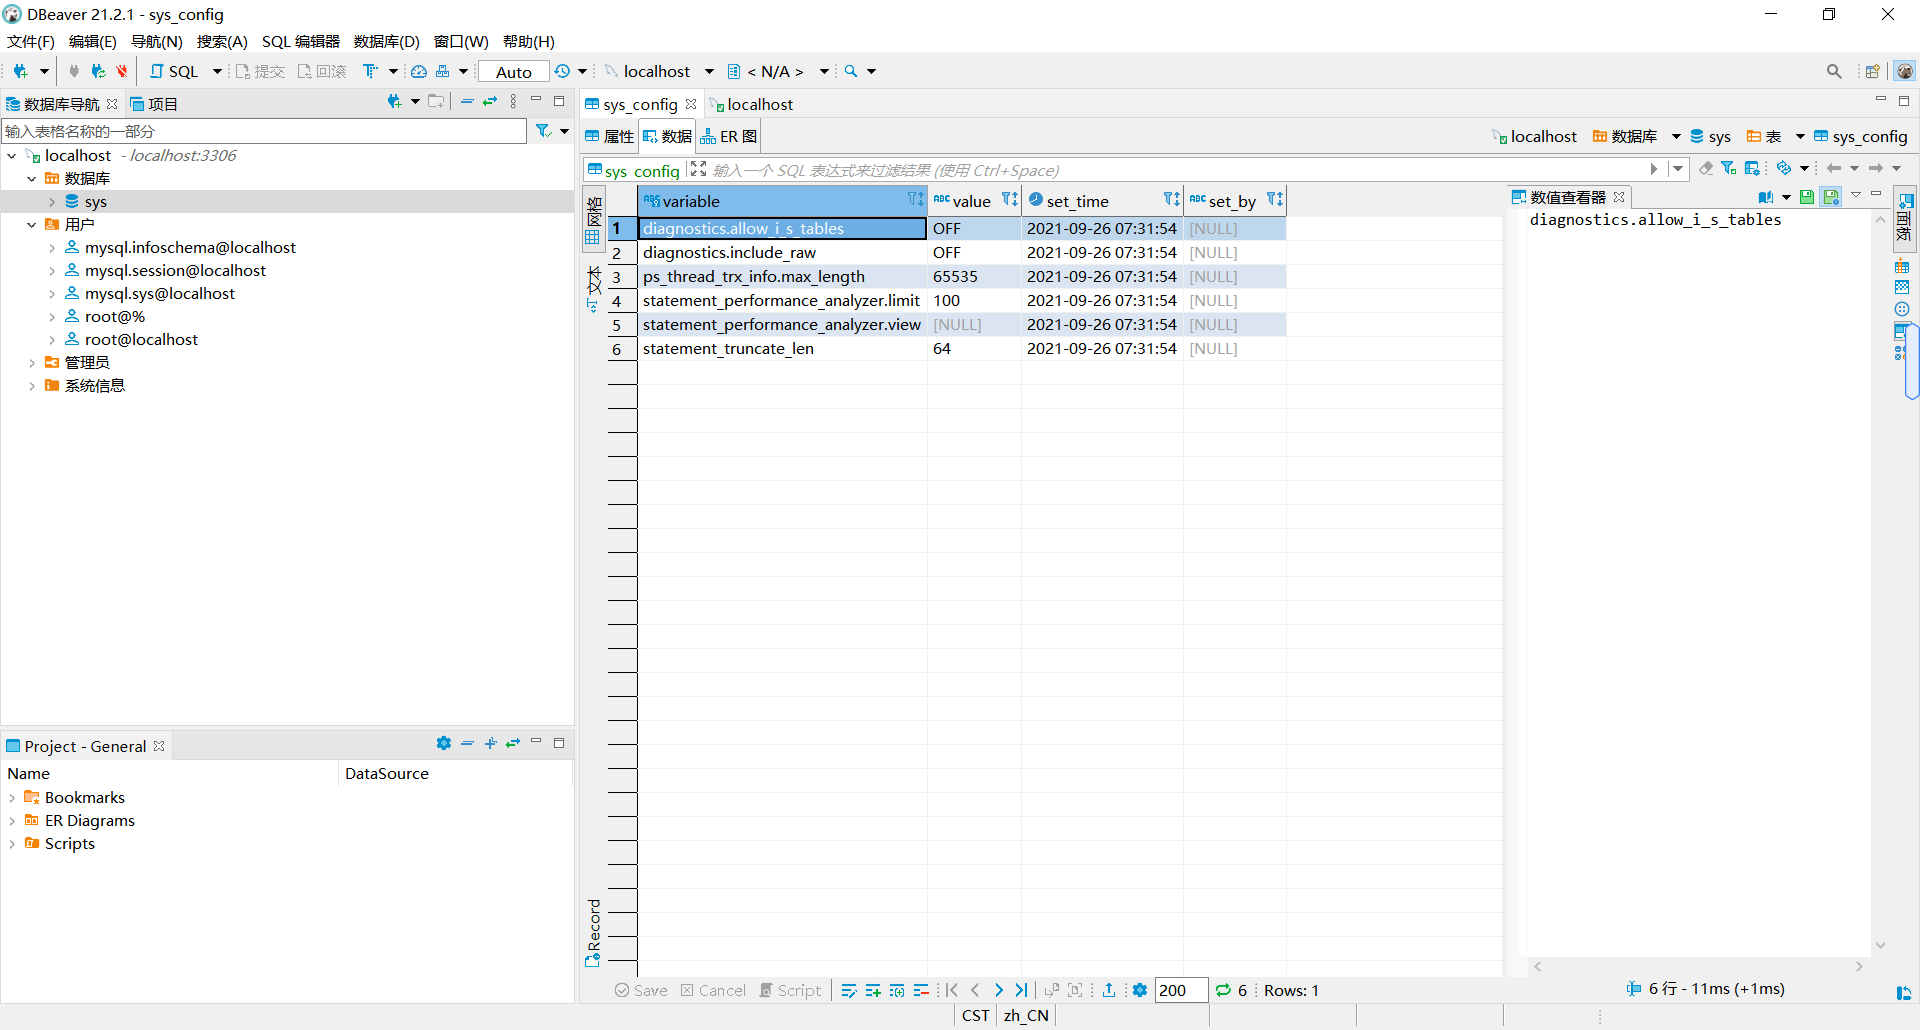1920x1030 pixels.
Task: Close the sys_config editor tab
Action: (x=691, y=104)
